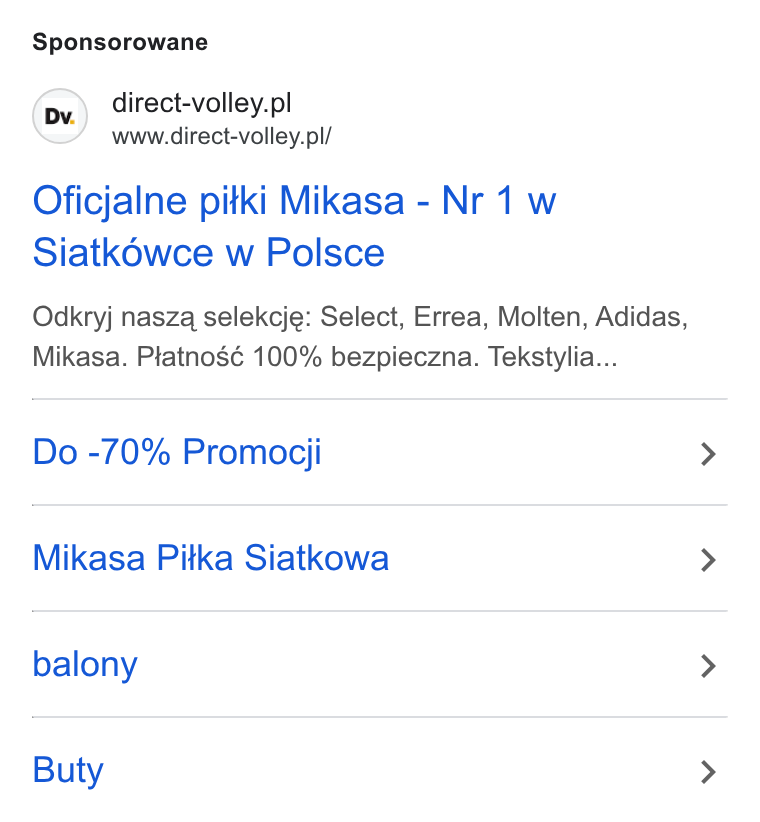Screen dimensions: 760x822
Task: Tap the empty area of the Buty row
Action: coord(404,771)
